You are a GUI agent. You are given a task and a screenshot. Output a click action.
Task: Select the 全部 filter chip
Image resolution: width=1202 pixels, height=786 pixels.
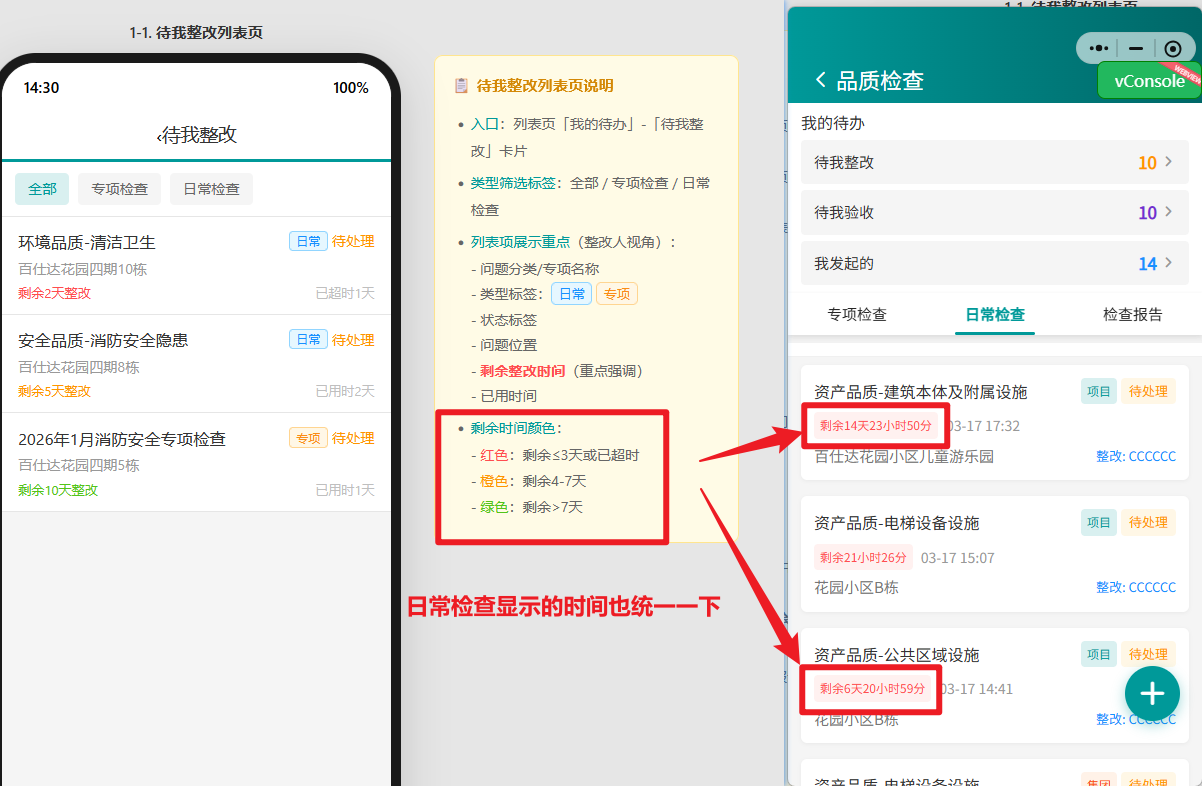[x=42, y=189]
